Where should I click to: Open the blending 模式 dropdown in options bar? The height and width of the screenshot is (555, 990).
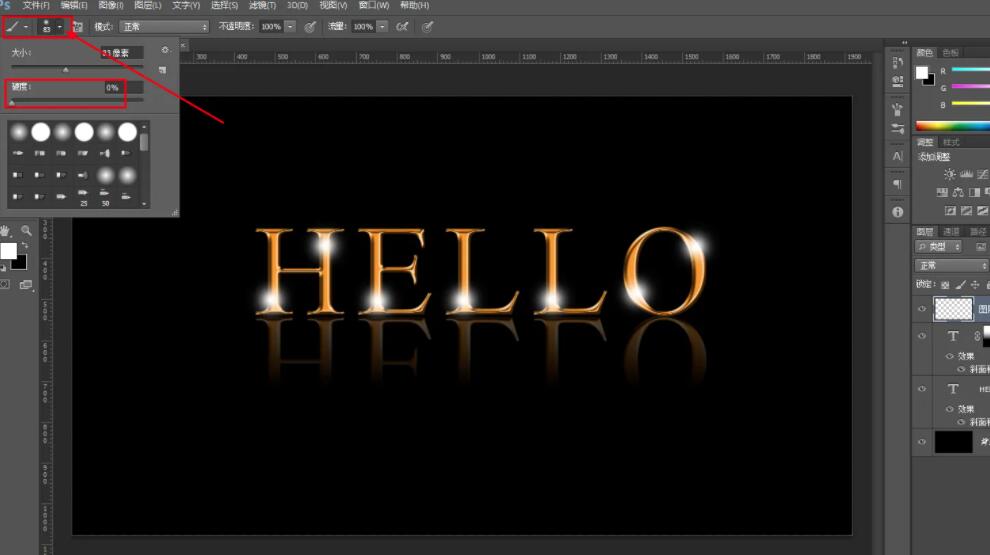[164, 27]
